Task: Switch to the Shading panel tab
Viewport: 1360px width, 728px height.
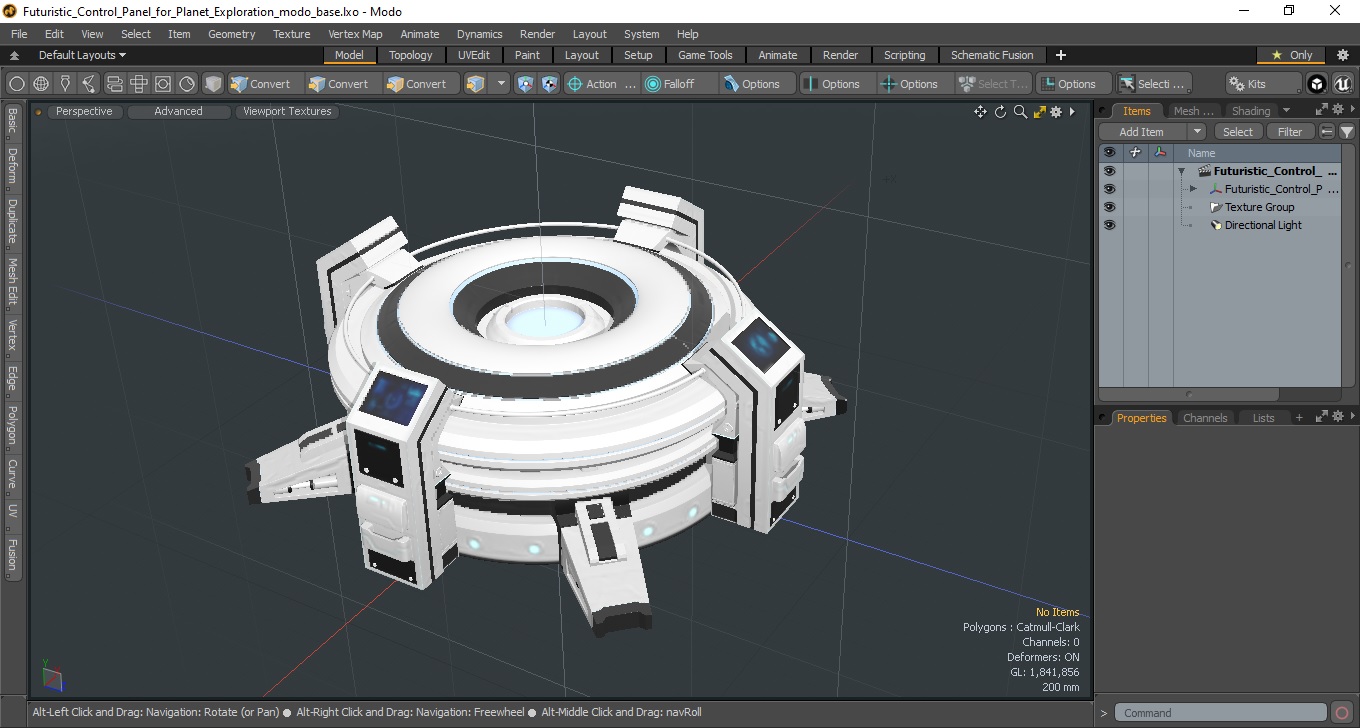Action: point(1250,111)
